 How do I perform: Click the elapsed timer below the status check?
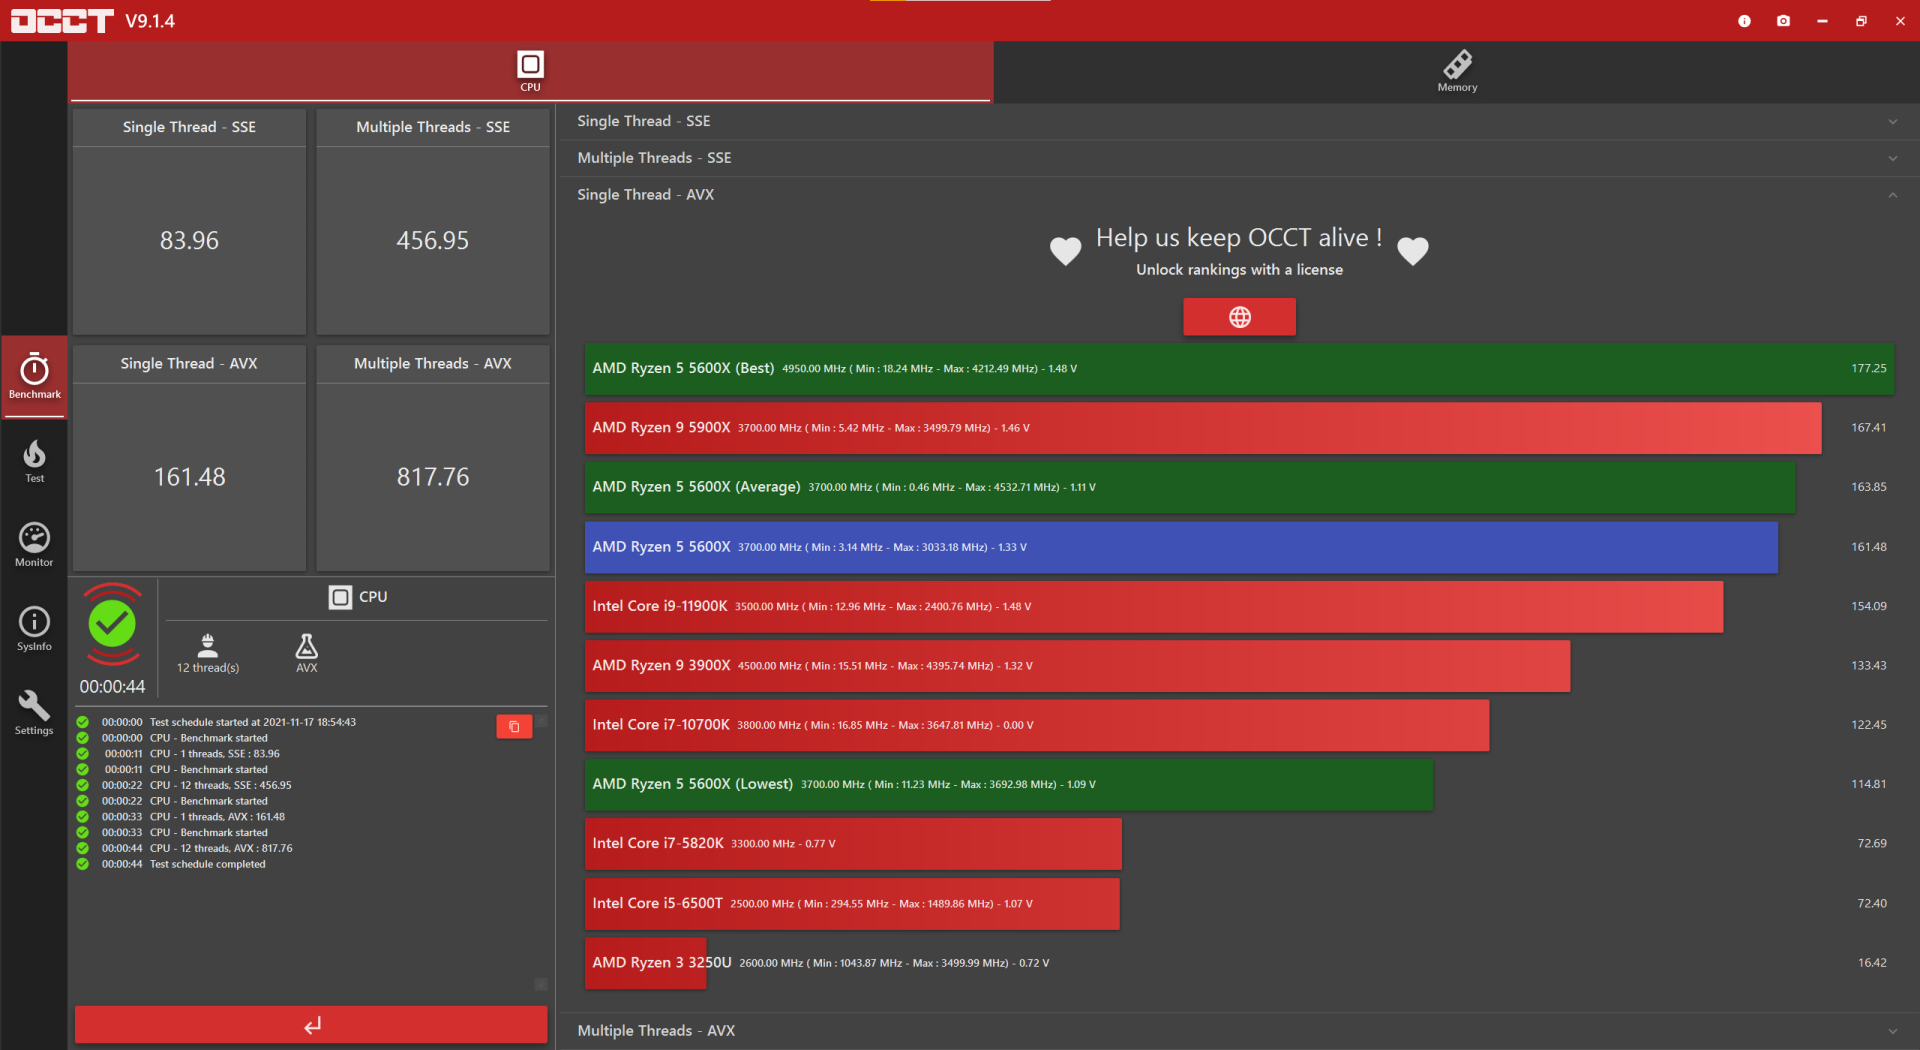click(112, 687)
